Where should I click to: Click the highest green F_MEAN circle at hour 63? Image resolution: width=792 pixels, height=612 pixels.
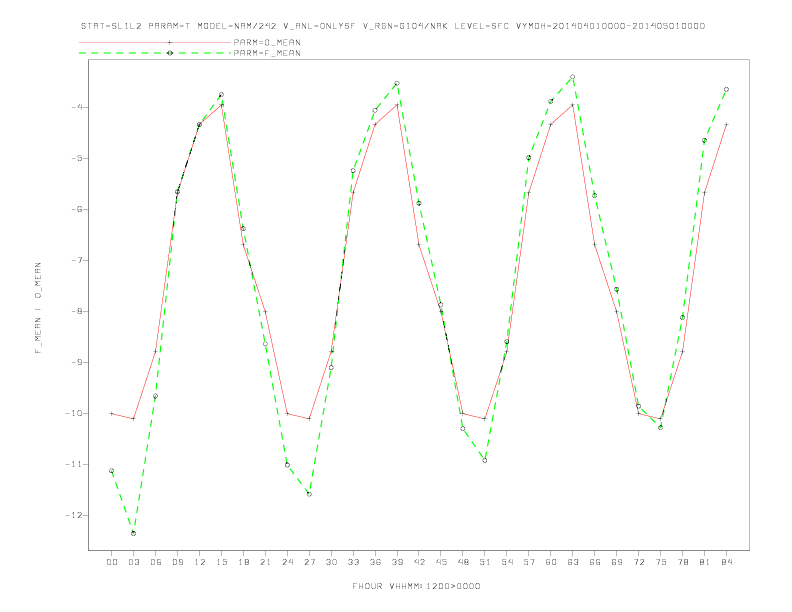pos(573,77)
